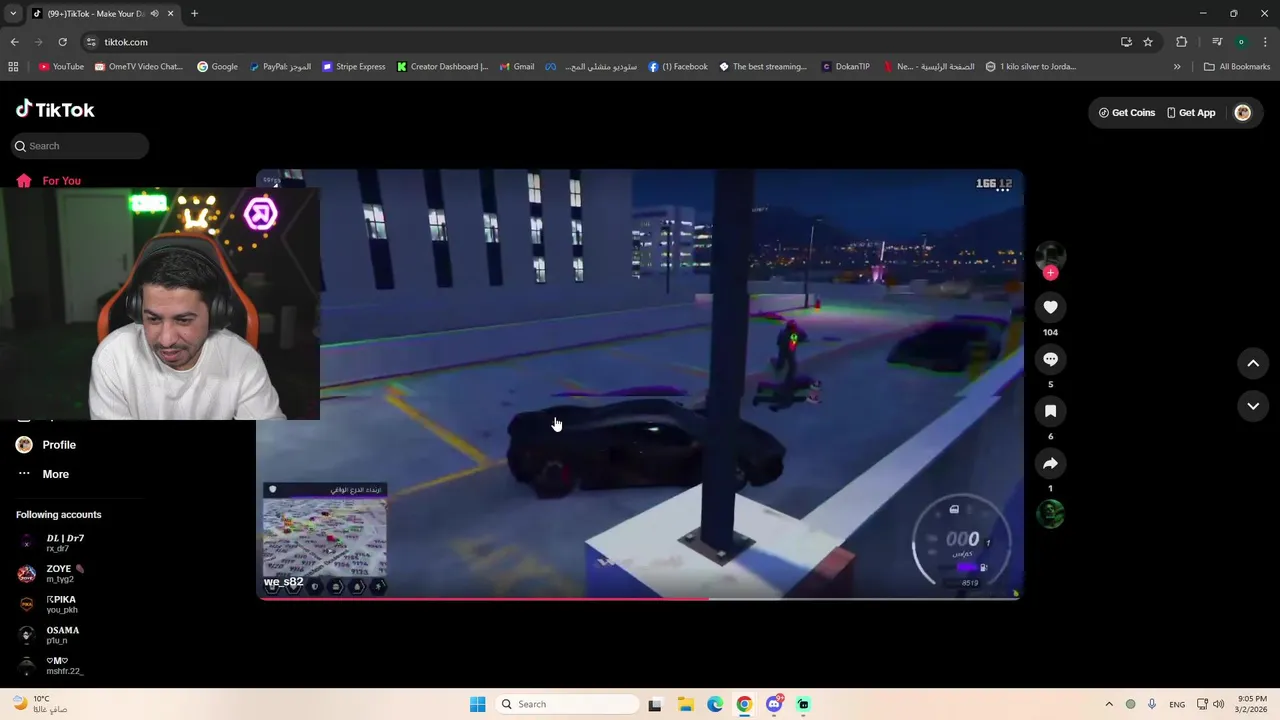Go to the next video with down arrow
The height and width of the screenshot is (720, 1280).
(x=1253, y=406)
